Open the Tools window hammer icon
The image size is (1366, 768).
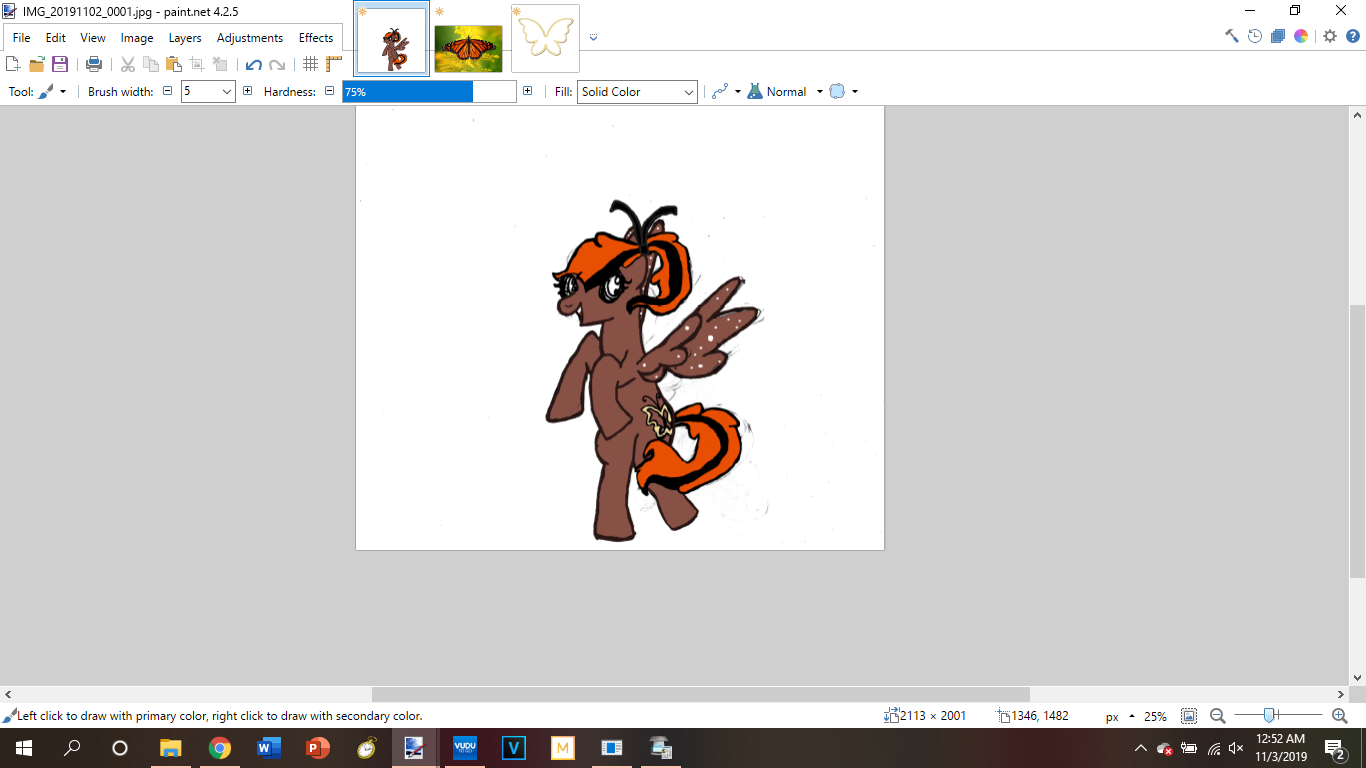[x=1232, y=36]
